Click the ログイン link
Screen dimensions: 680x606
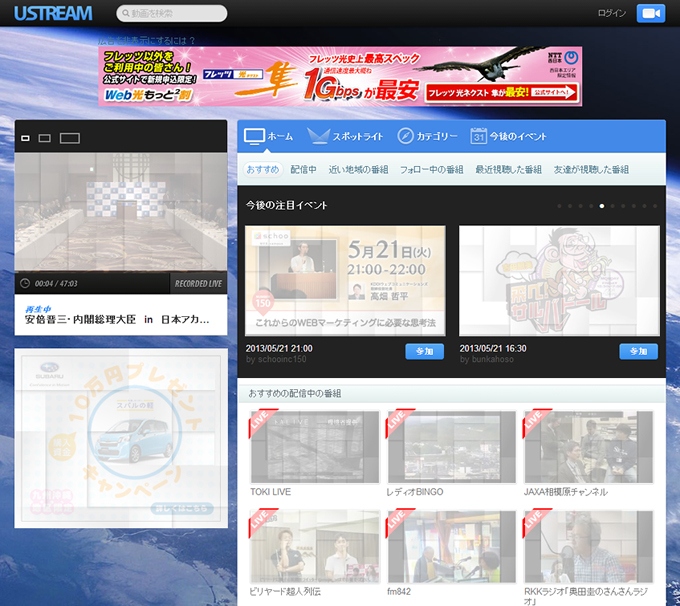611,13
